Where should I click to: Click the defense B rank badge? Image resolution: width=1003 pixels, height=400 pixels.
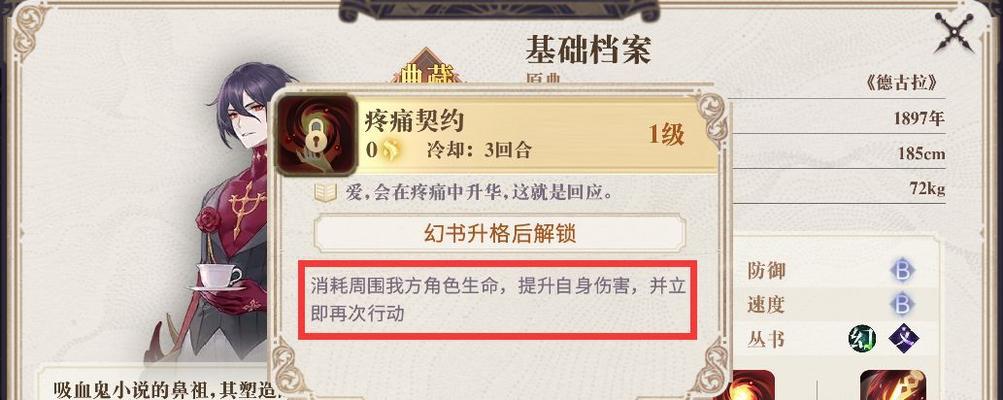click(x=902, y=271)
